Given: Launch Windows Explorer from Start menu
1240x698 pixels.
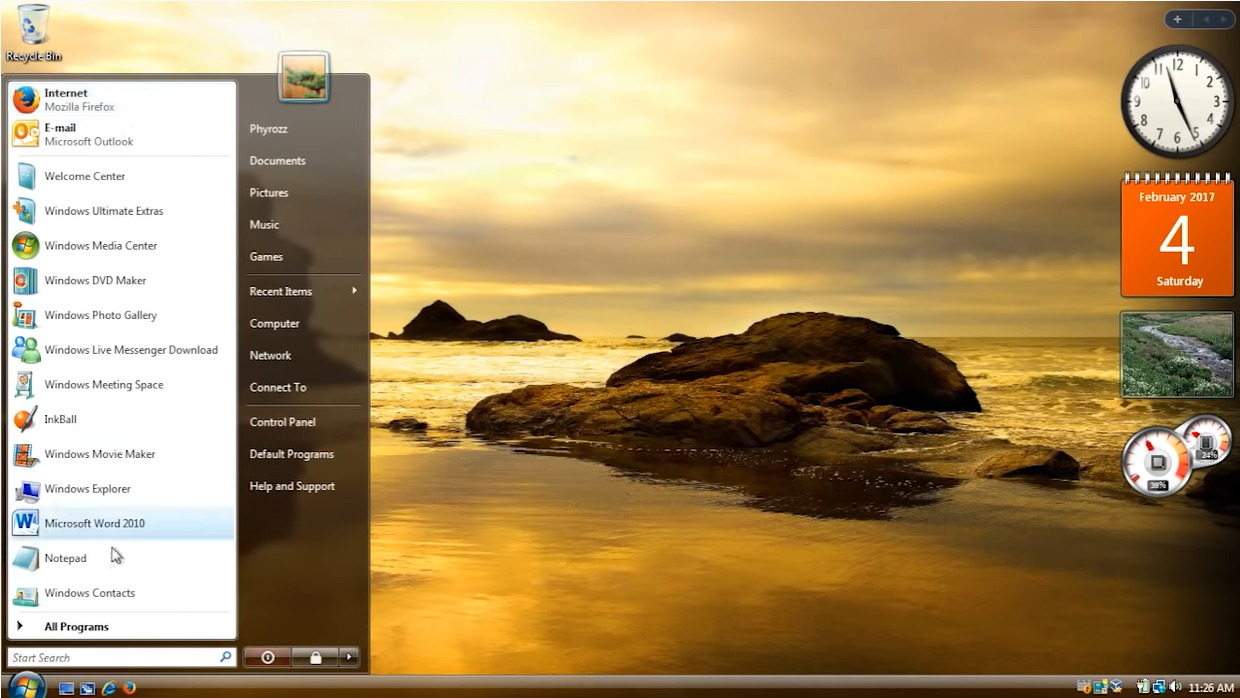Looking at the screenshot, I should click(122, 489).
